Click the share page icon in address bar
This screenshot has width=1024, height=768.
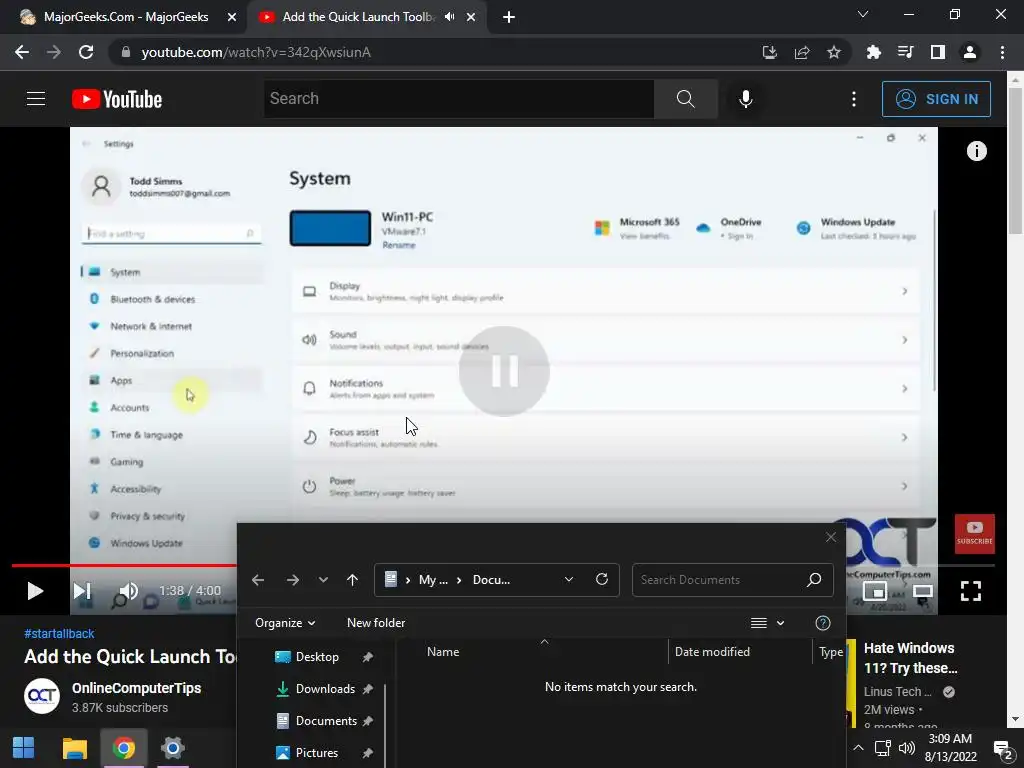802,52
